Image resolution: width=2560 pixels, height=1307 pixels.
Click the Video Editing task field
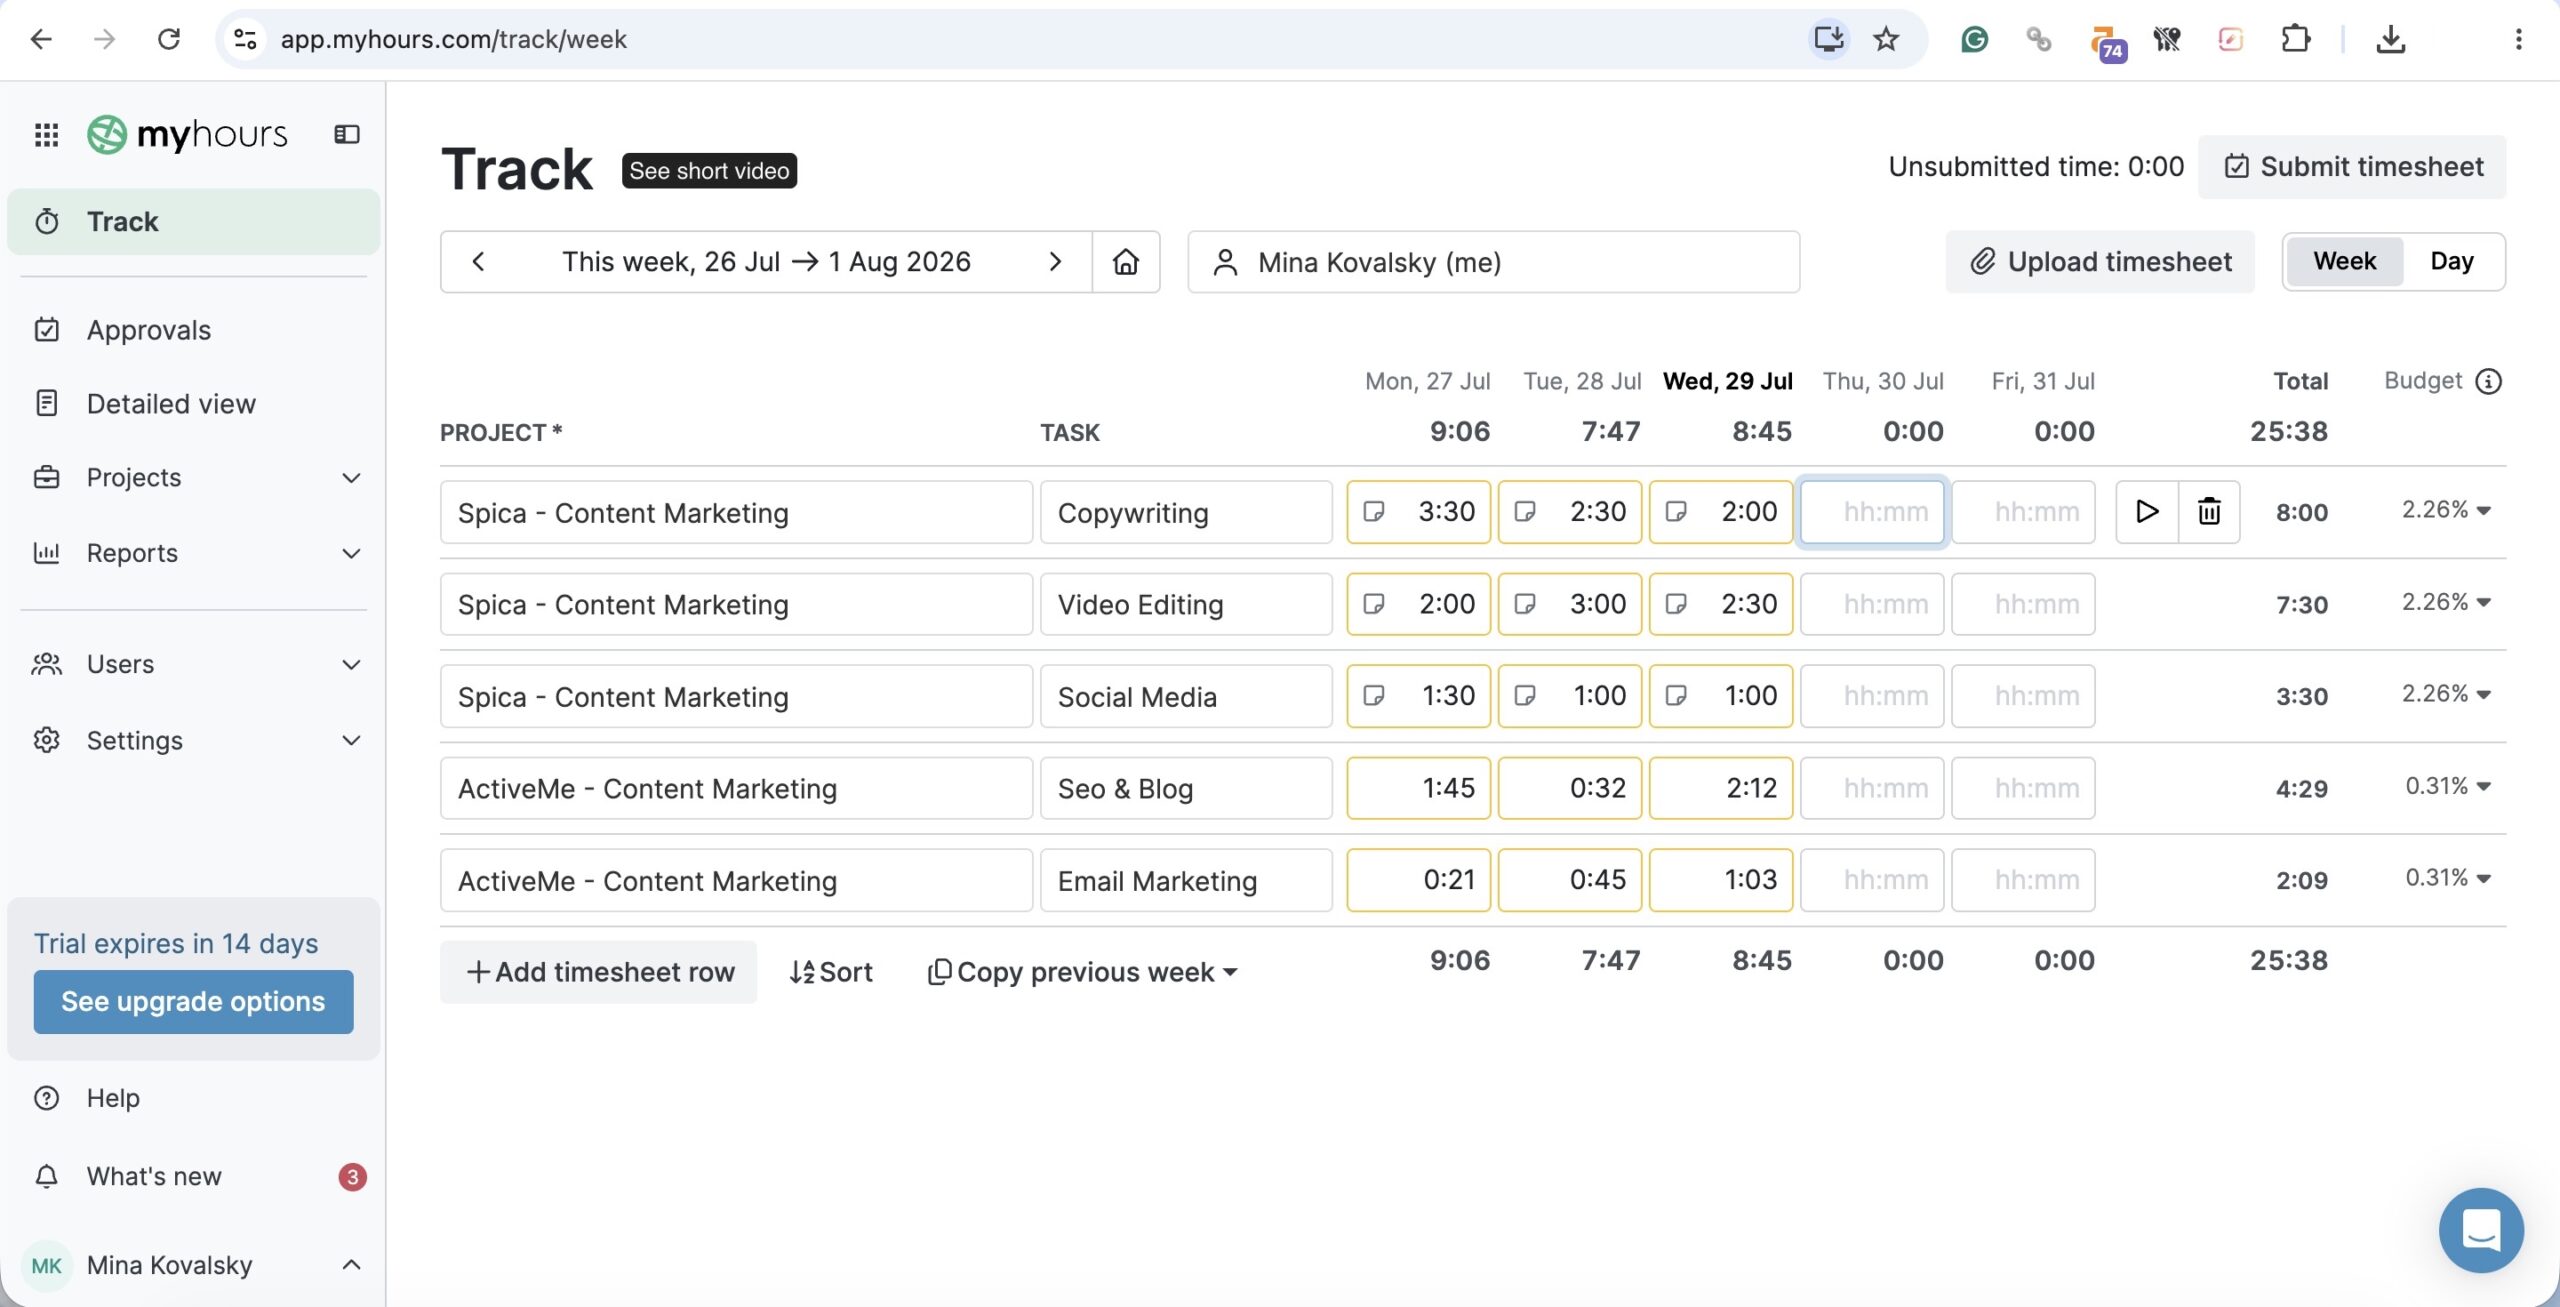tap(1186, 604)
